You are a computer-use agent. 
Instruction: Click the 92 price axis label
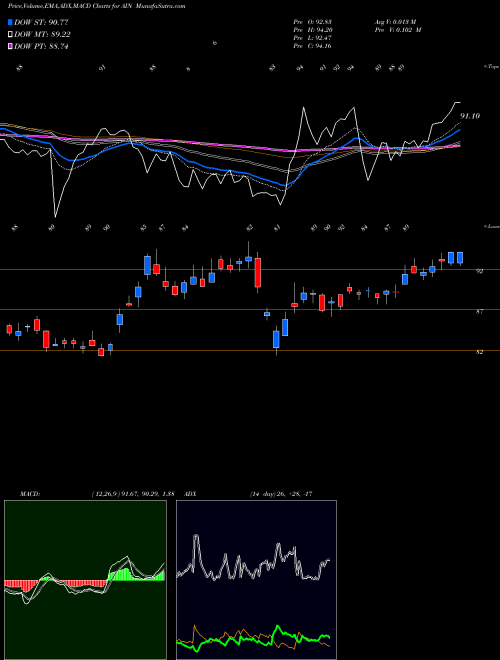coord(479,271)
